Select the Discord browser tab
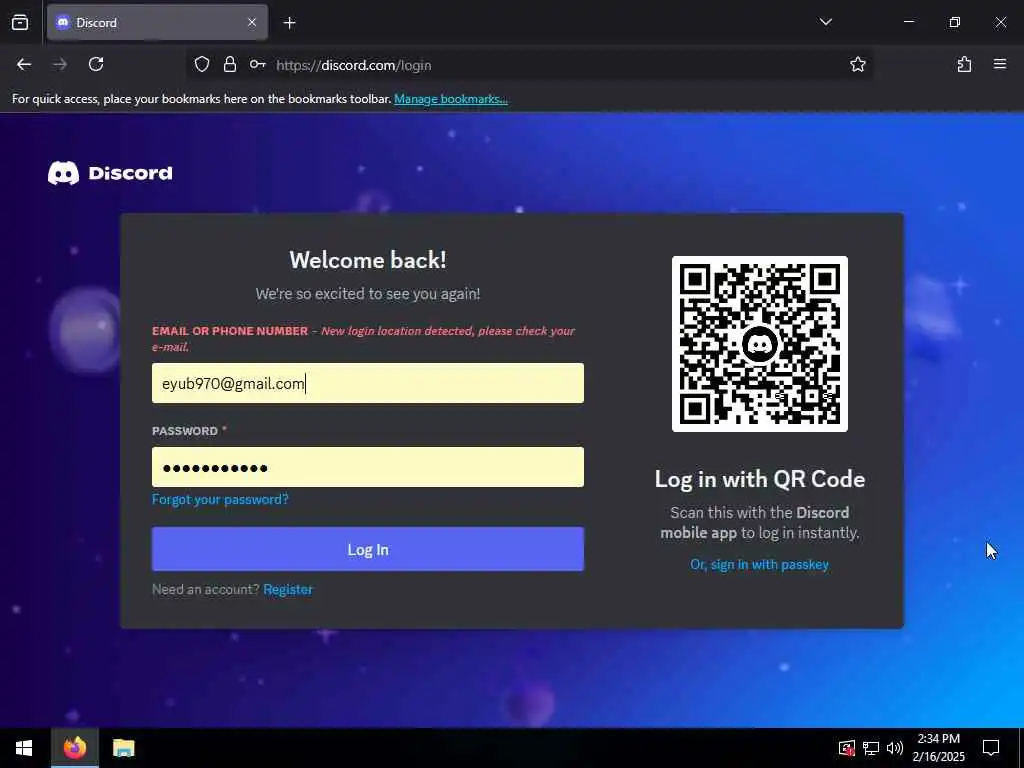Viewport: 1024px width, 768px height. (x=157, y=22)
